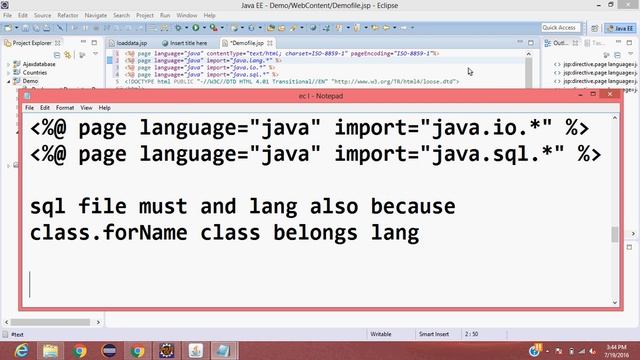The width and height of the screenshot is (640, 360).
Task: Open the Eclipse Project menu
Action: tap(145, 16)
